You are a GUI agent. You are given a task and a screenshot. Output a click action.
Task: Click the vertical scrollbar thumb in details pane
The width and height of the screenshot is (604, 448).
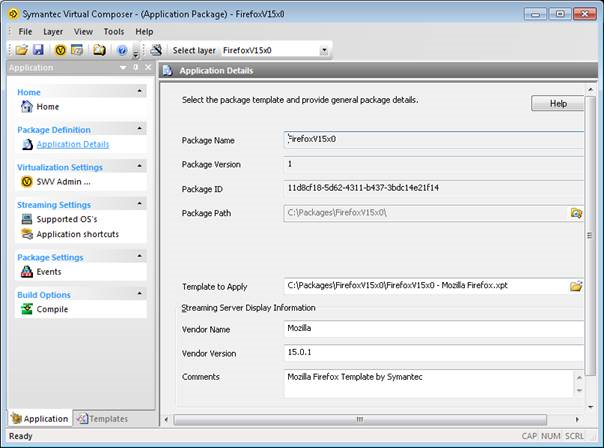coord(590,236)
